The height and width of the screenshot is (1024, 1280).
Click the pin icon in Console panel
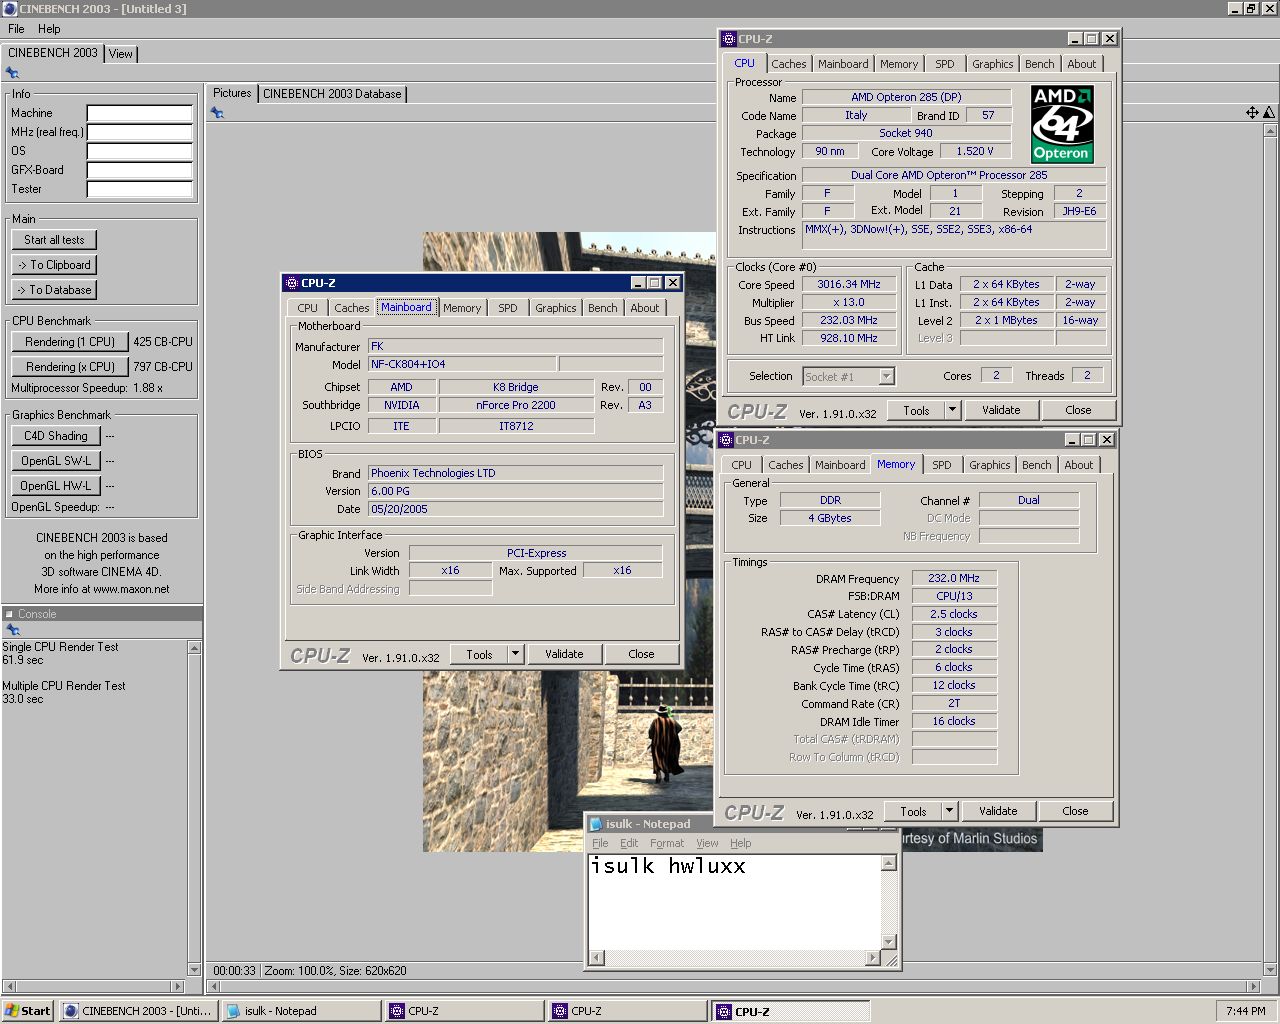(12, 630)
